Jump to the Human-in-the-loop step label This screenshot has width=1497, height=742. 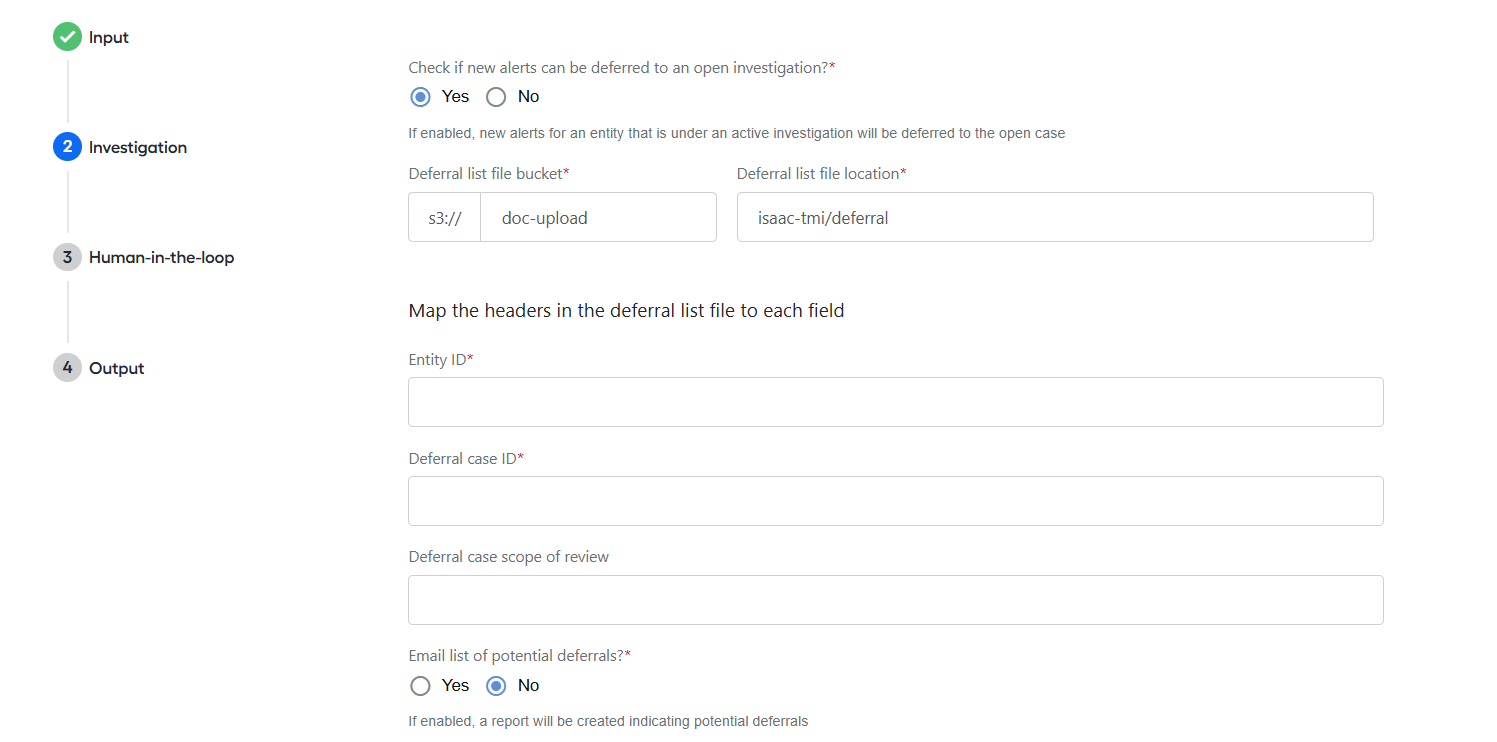pos(161,257)
